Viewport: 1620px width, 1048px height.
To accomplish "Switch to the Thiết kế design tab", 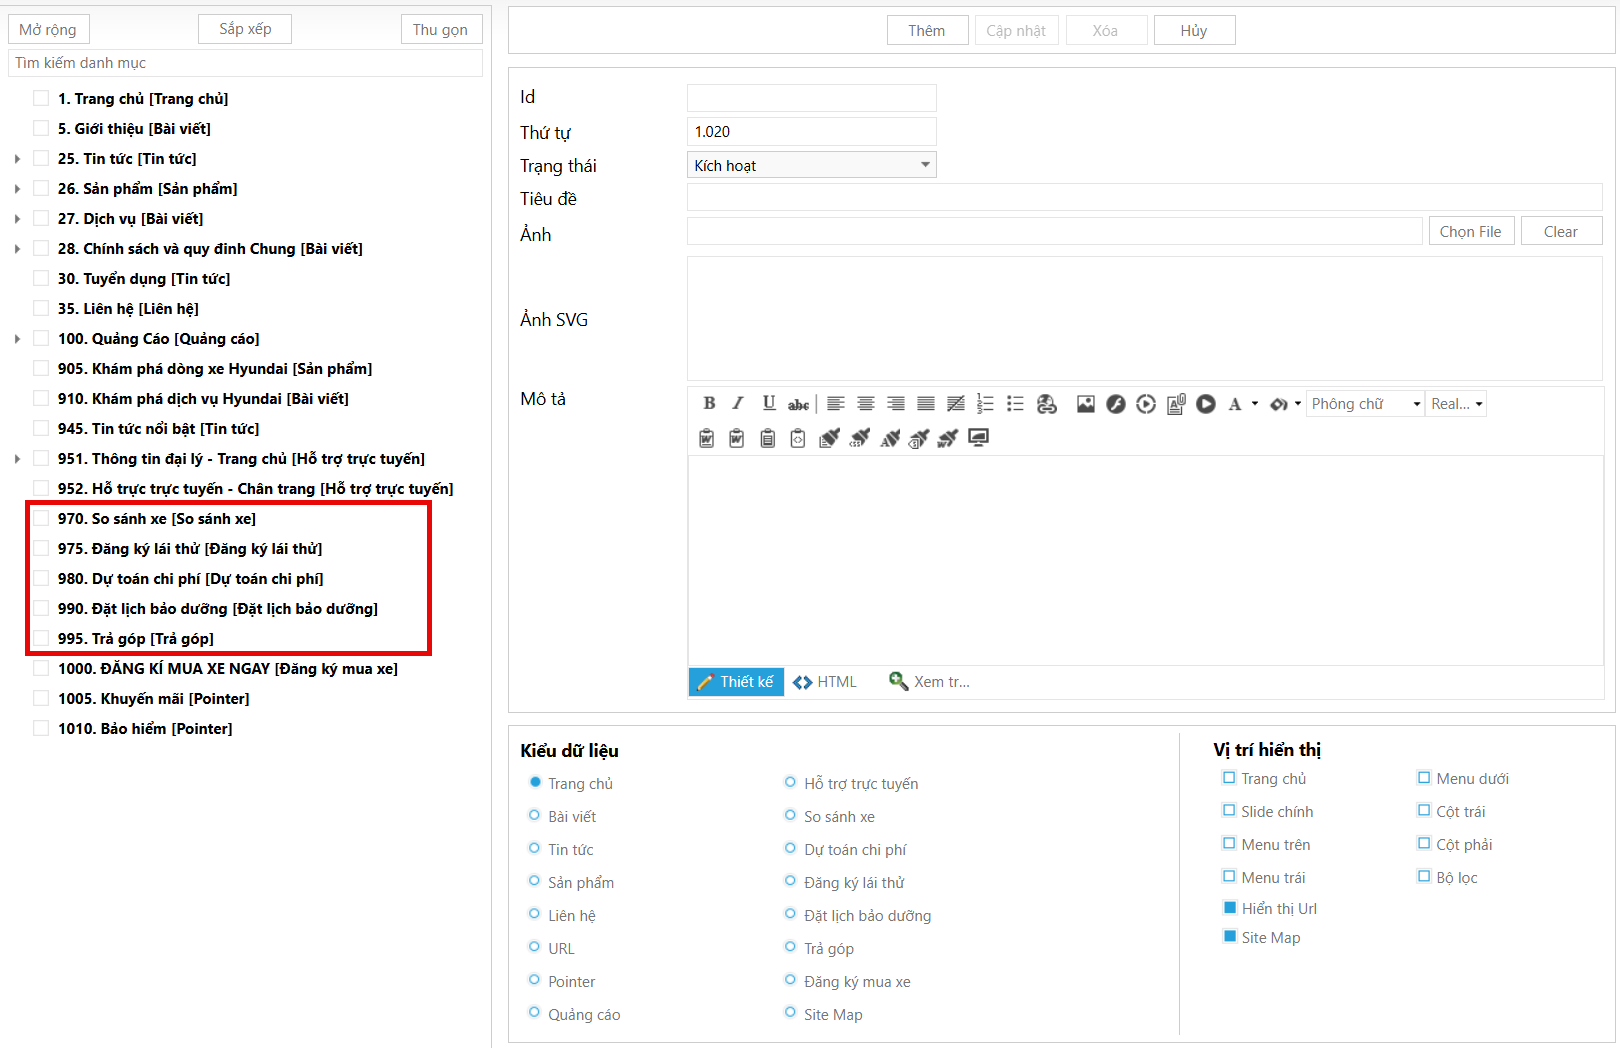I will 736,682.
